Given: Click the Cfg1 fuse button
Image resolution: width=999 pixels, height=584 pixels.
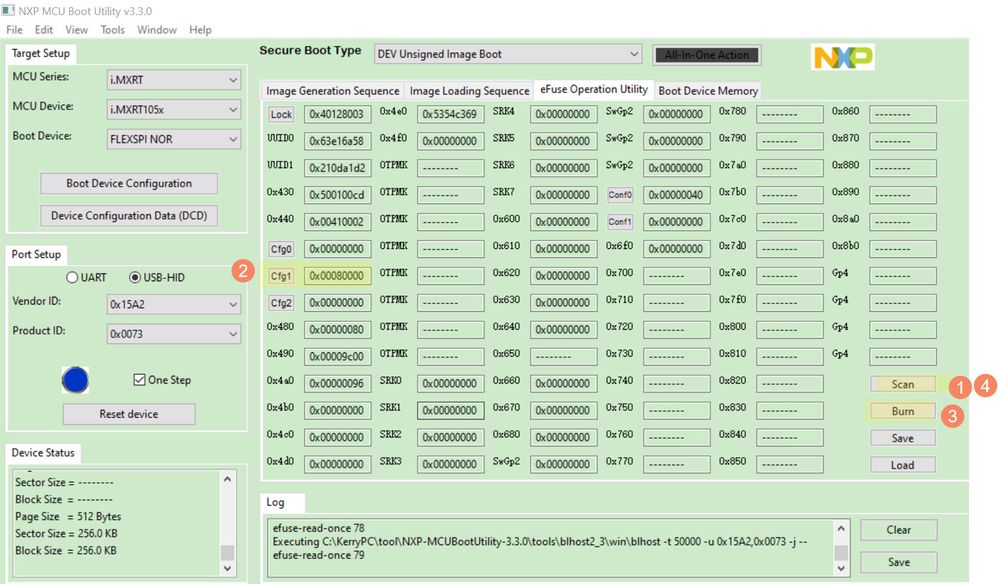Looking at the screenshot, I should click(x=281, y=276).
